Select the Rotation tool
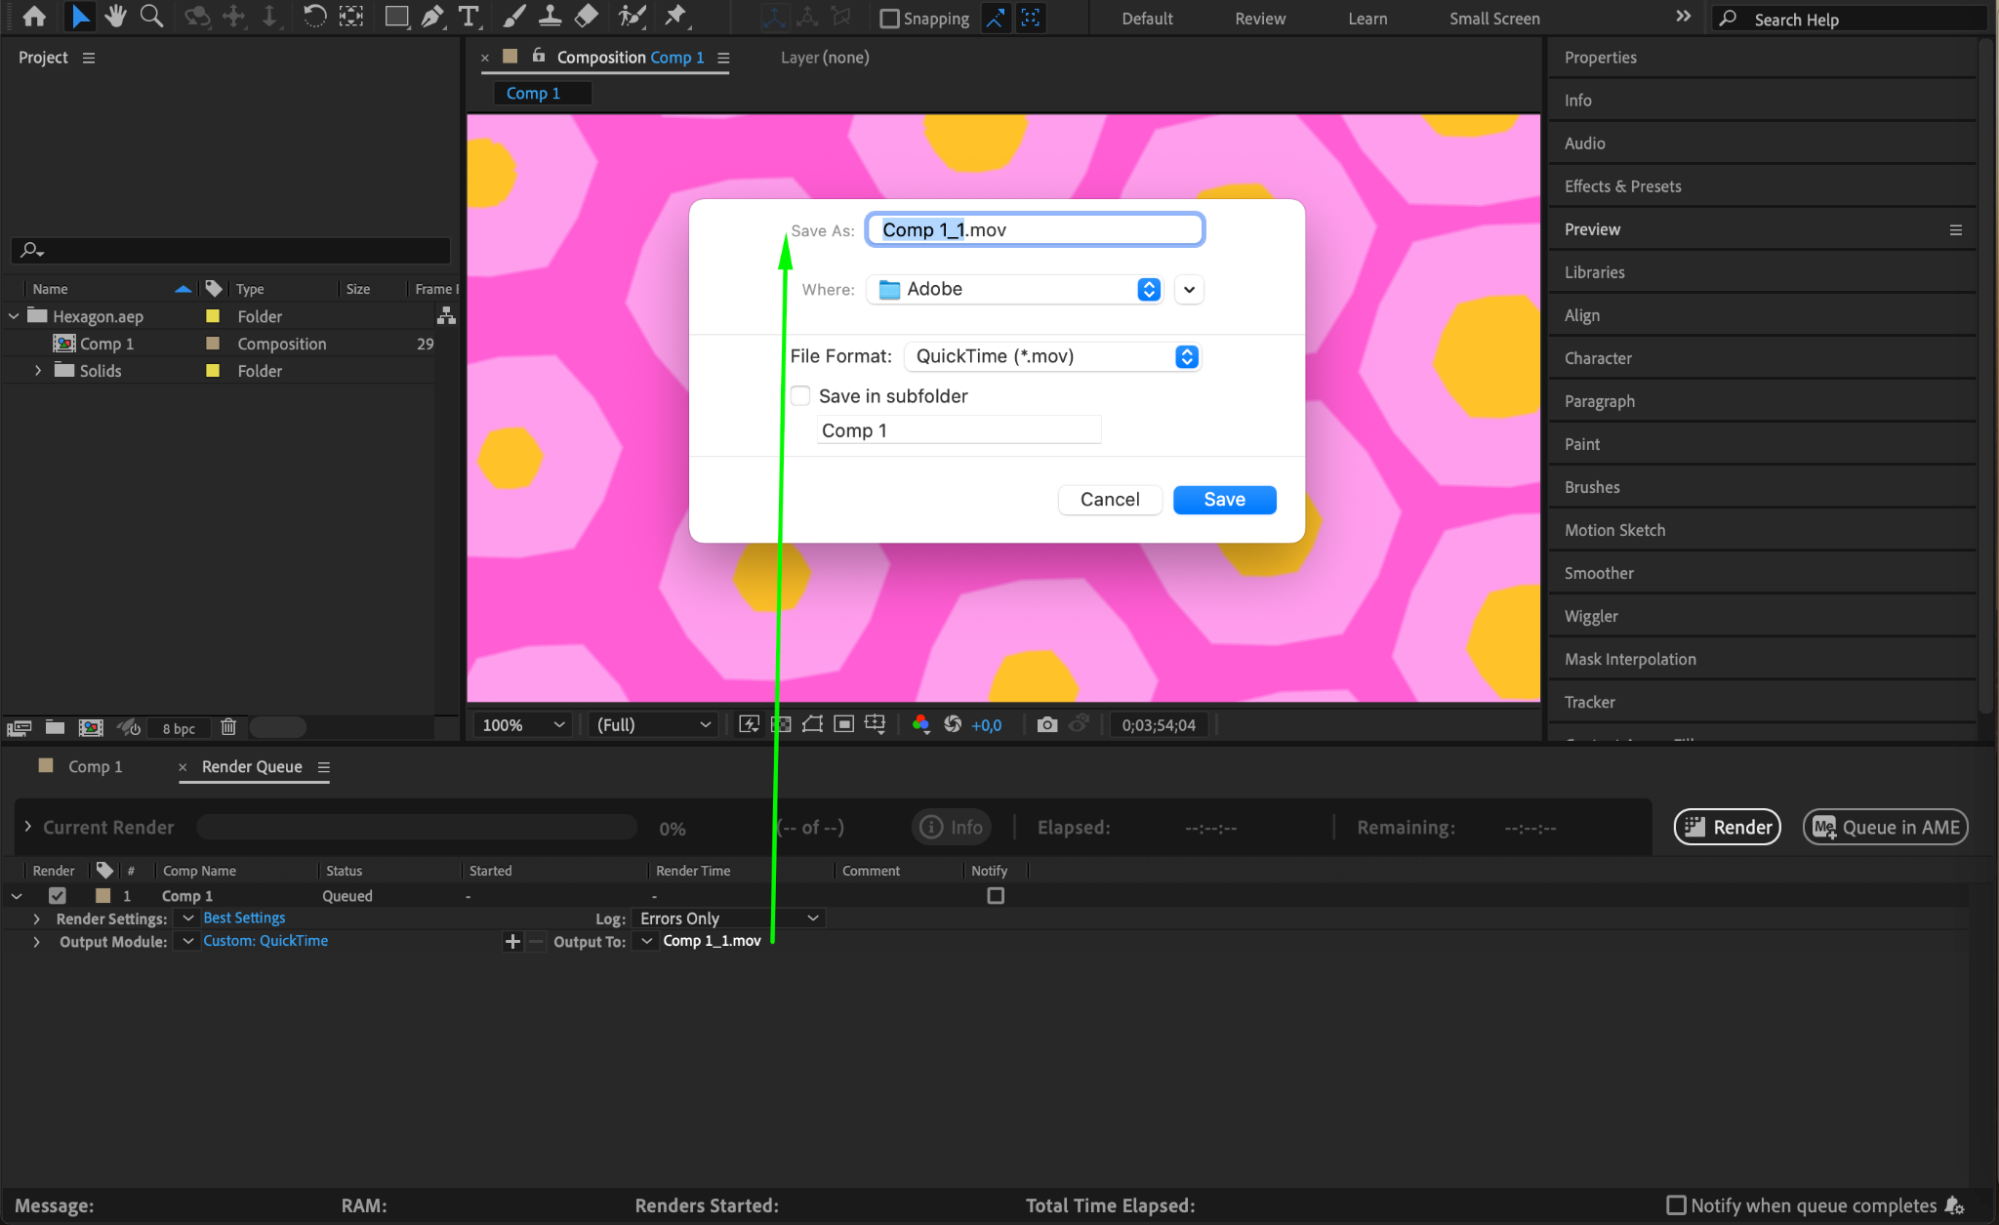The width and height of the screenshot is (1999, 1225). (314, 16)
